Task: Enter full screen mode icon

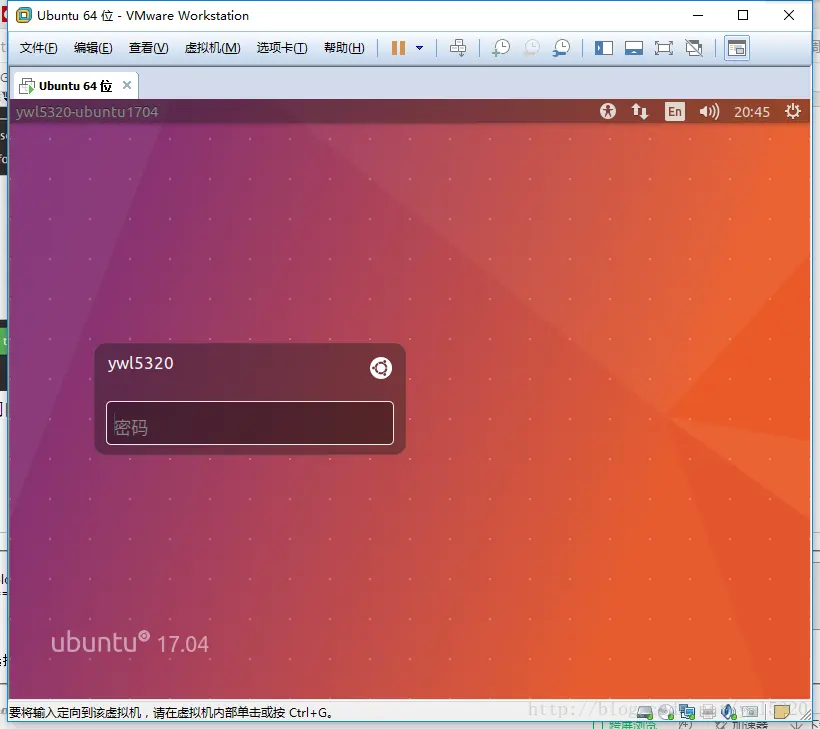Action: click(x=664, y=48)
